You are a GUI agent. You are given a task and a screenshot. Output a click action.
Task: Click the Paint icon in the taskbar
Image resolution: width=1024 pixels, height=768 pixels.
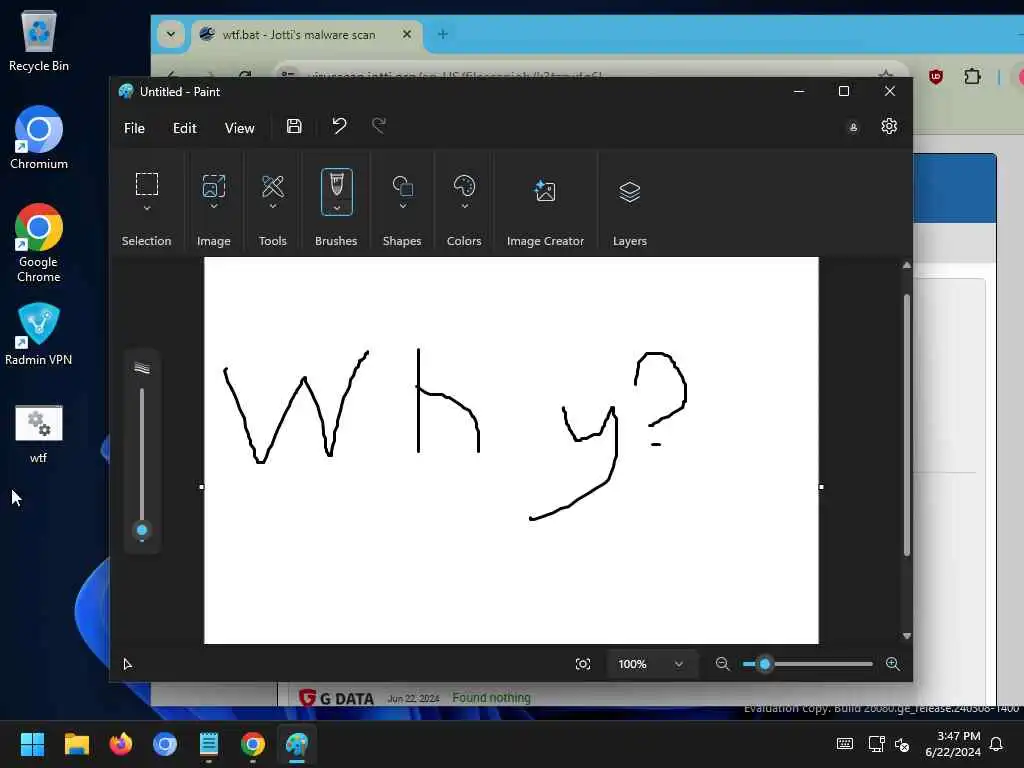[297, 744]
